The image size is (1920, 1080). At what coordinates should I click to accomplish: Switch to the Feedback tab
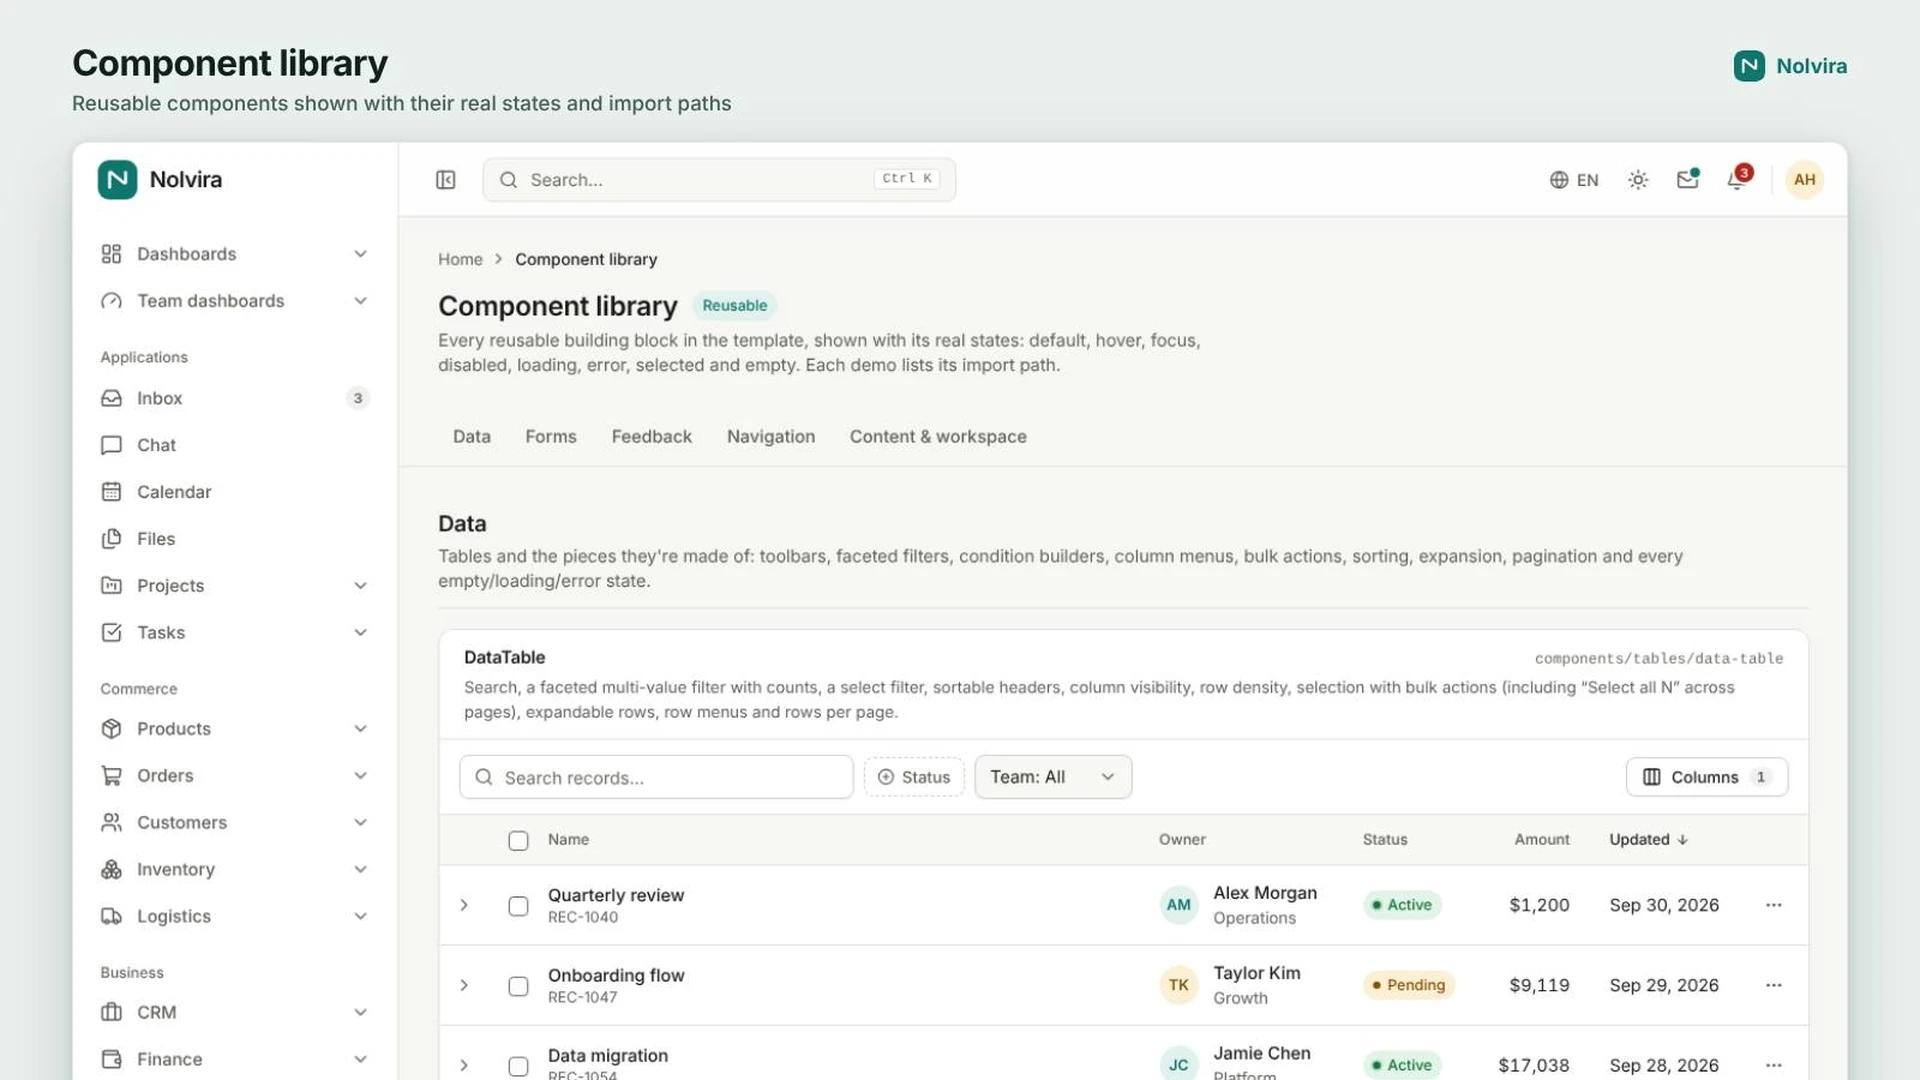point(652,437)
